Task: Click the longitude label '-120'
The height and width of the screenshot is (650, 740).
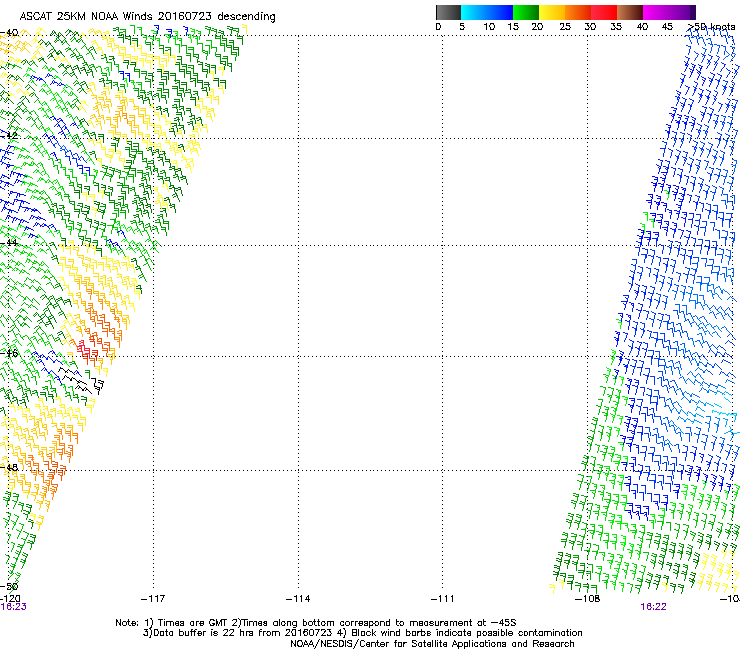Action: [x=10, y=599]
